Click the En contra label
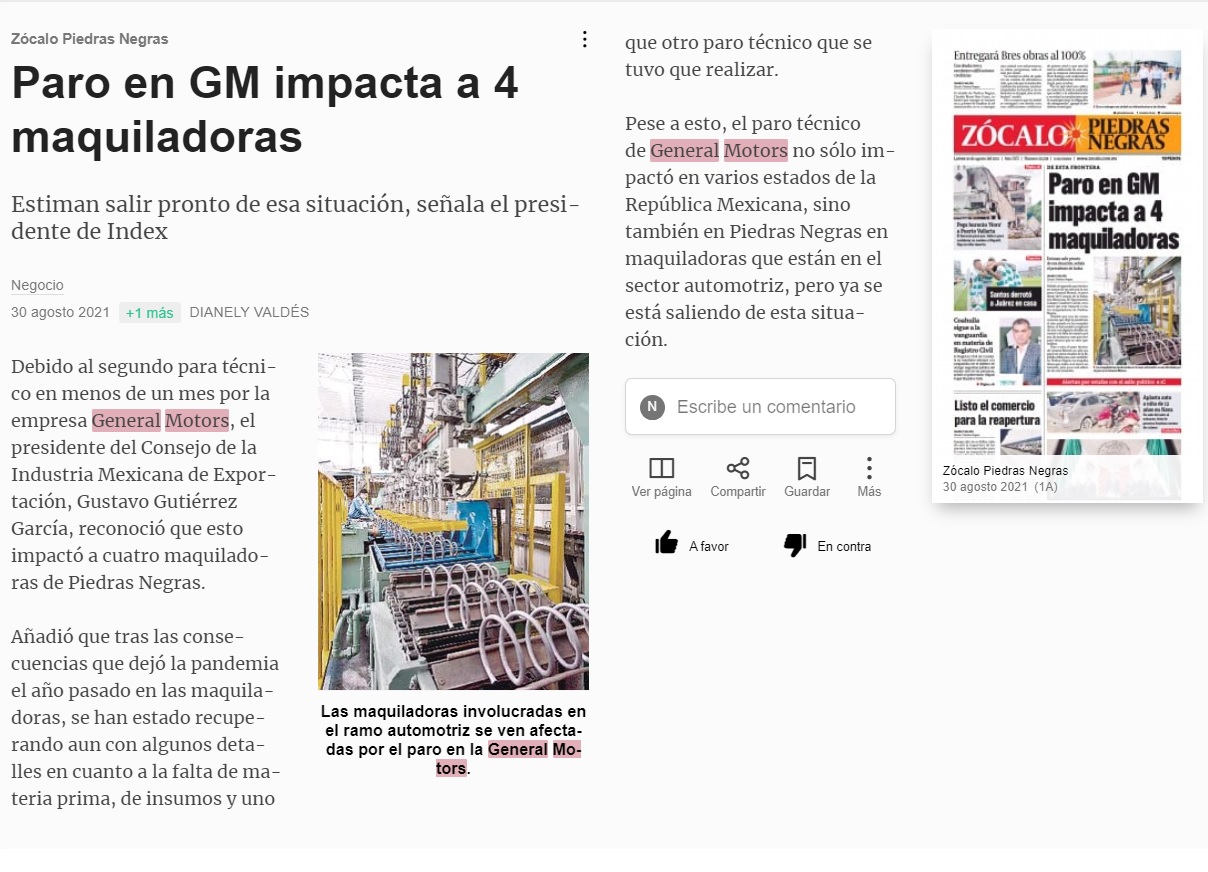The height and width of the screenshot is (872, 1208). coord(844,547)
